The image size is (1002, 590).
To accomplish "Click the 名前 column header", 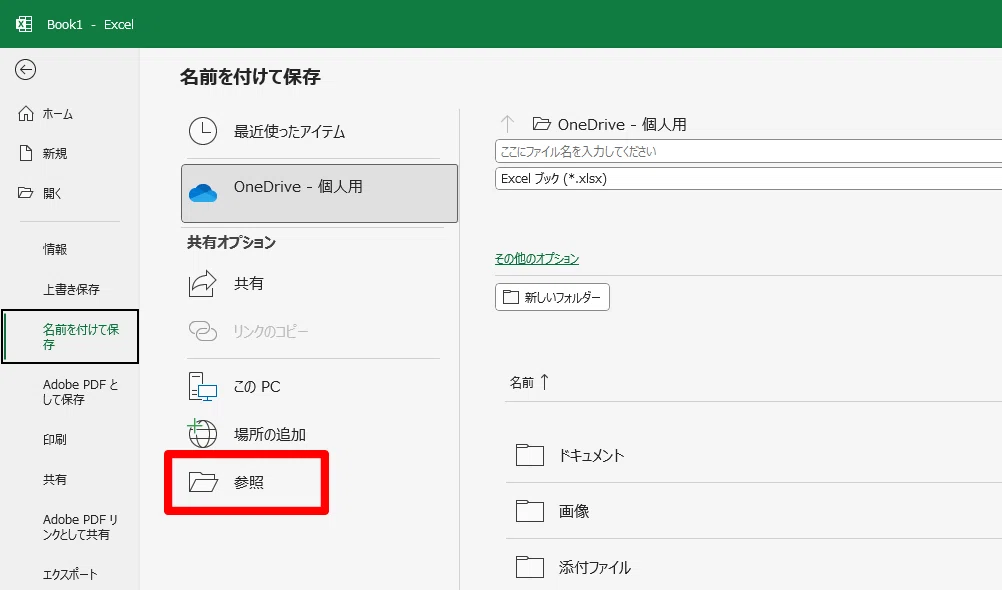I will point(521,382).
